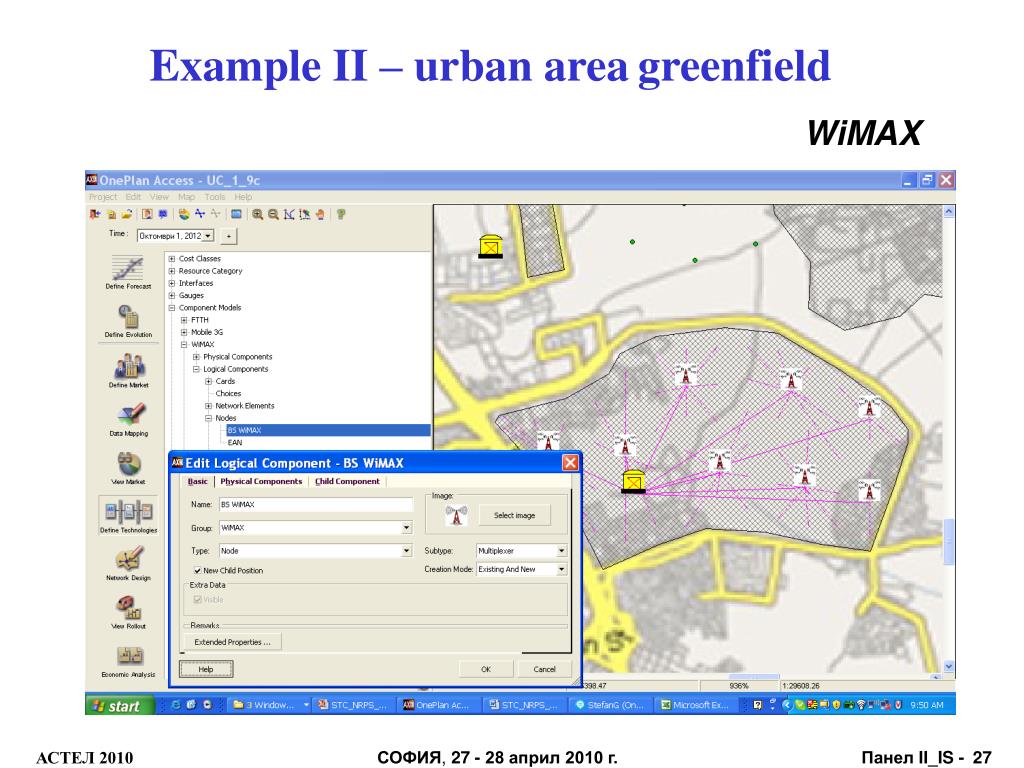1024x768 pixels.
Task: Open the Network Design module
Action: (129, 563)
